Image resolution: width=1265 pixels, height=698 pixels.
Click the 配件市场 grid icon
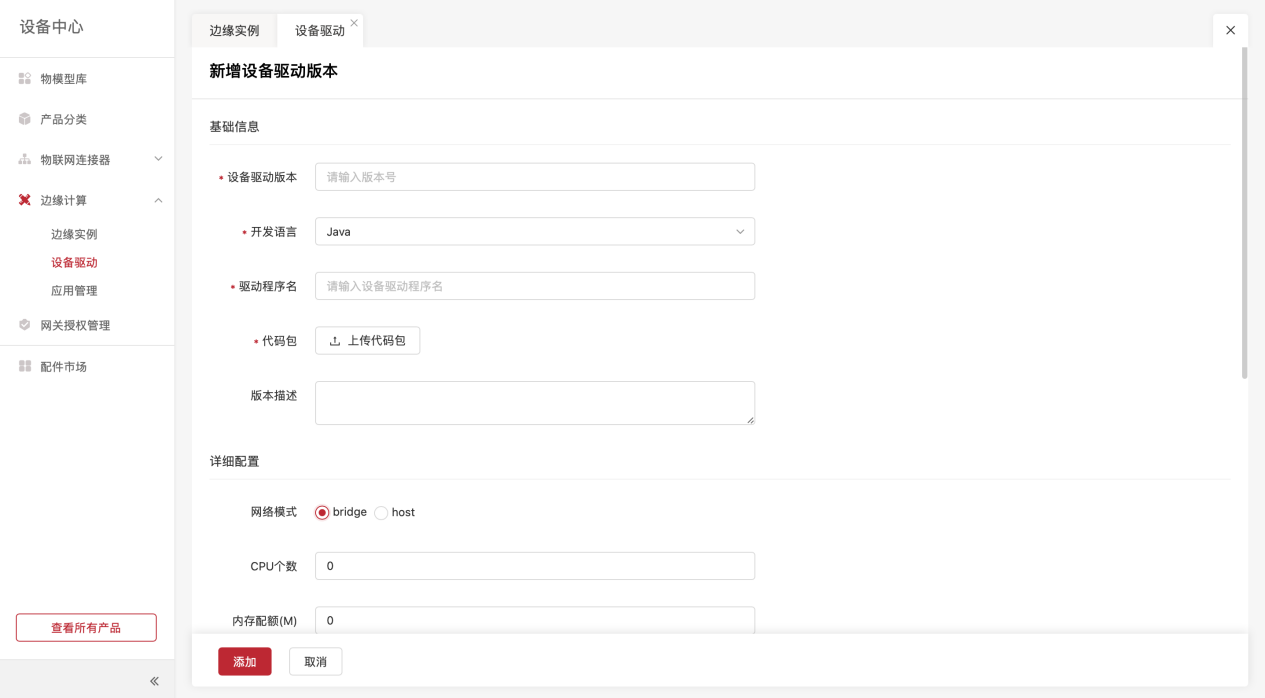click(25, 366)
